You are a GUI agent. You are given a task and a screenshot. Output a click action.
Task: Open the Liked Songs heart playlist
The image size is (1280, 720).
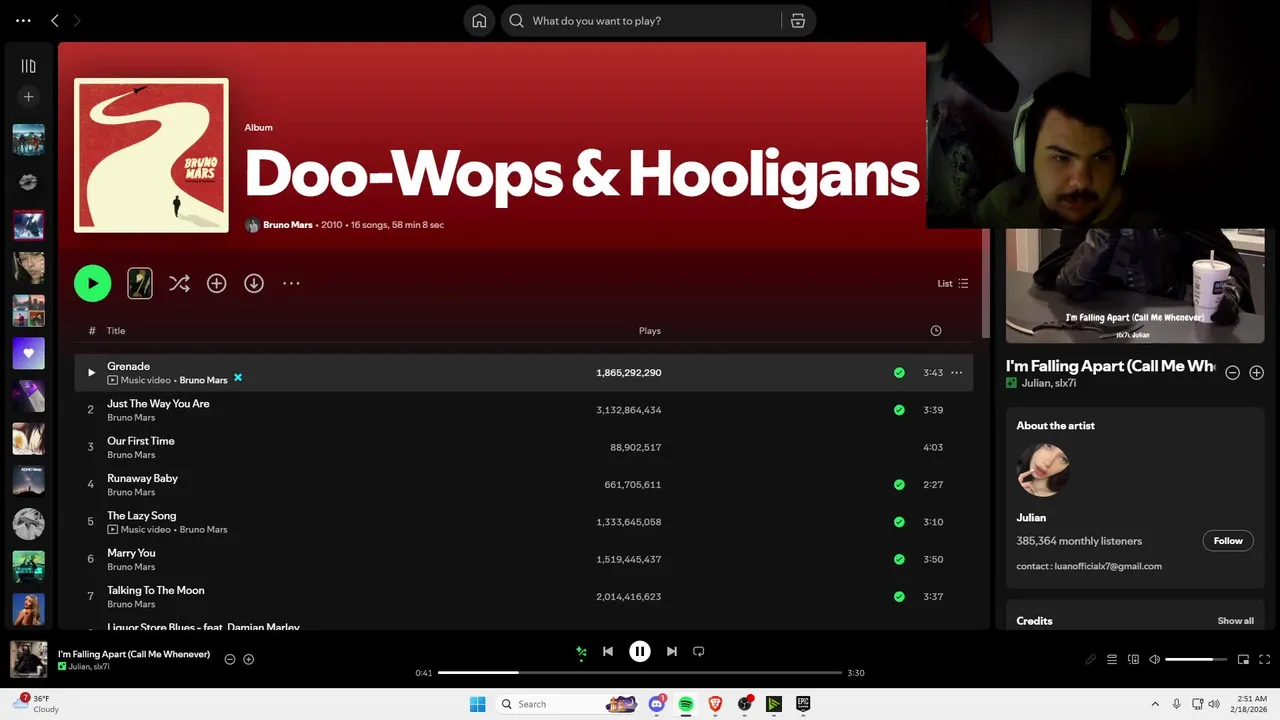click(x=28, y=353)
